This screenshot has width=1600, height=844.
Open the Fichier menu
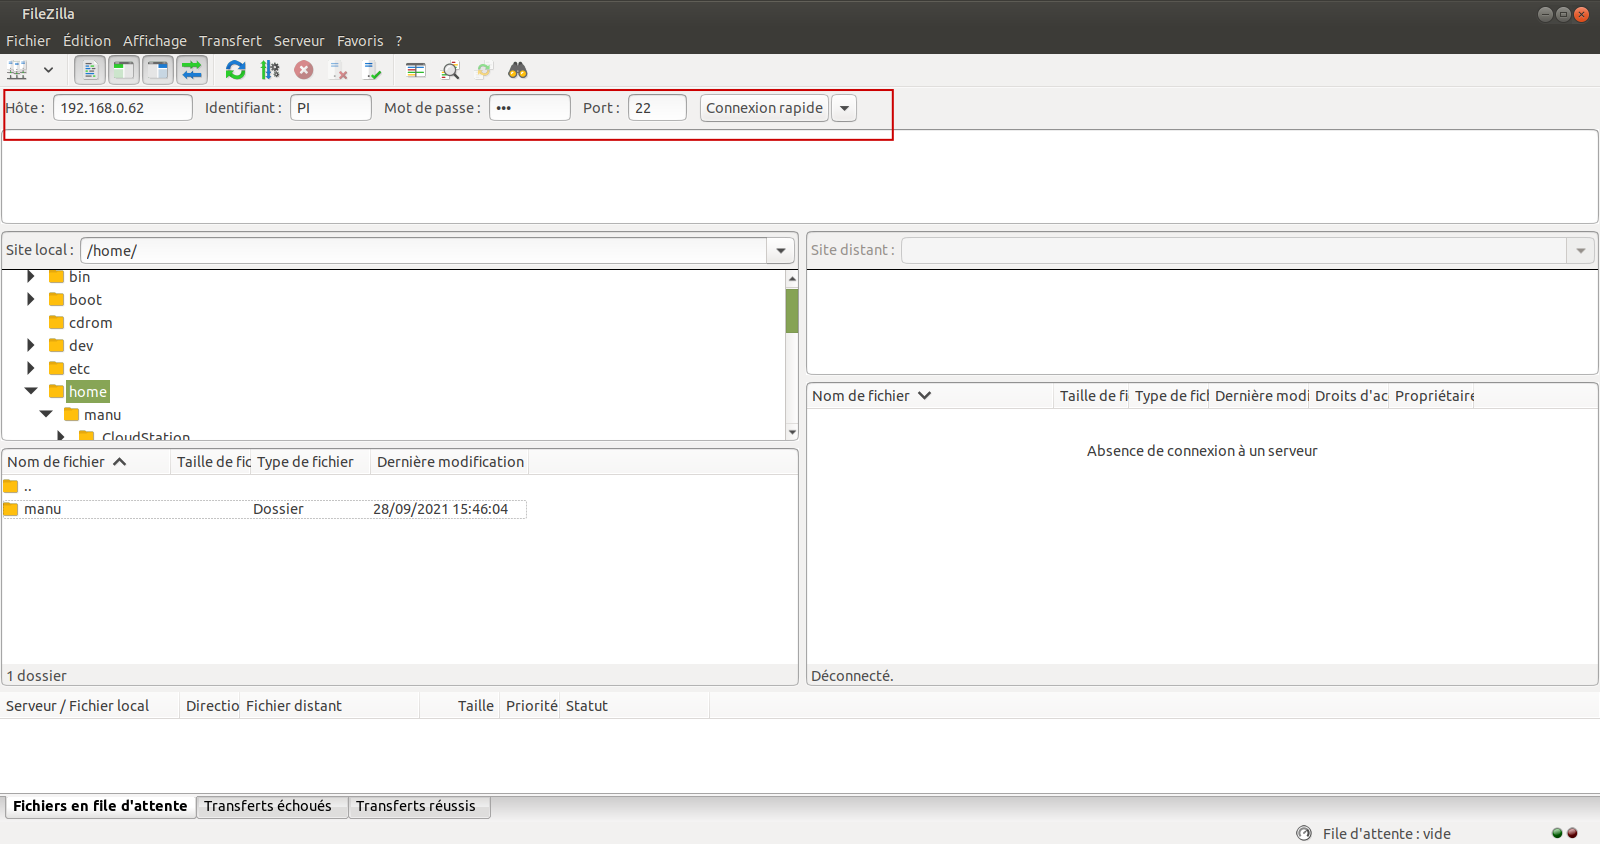(x=28, y=41)
